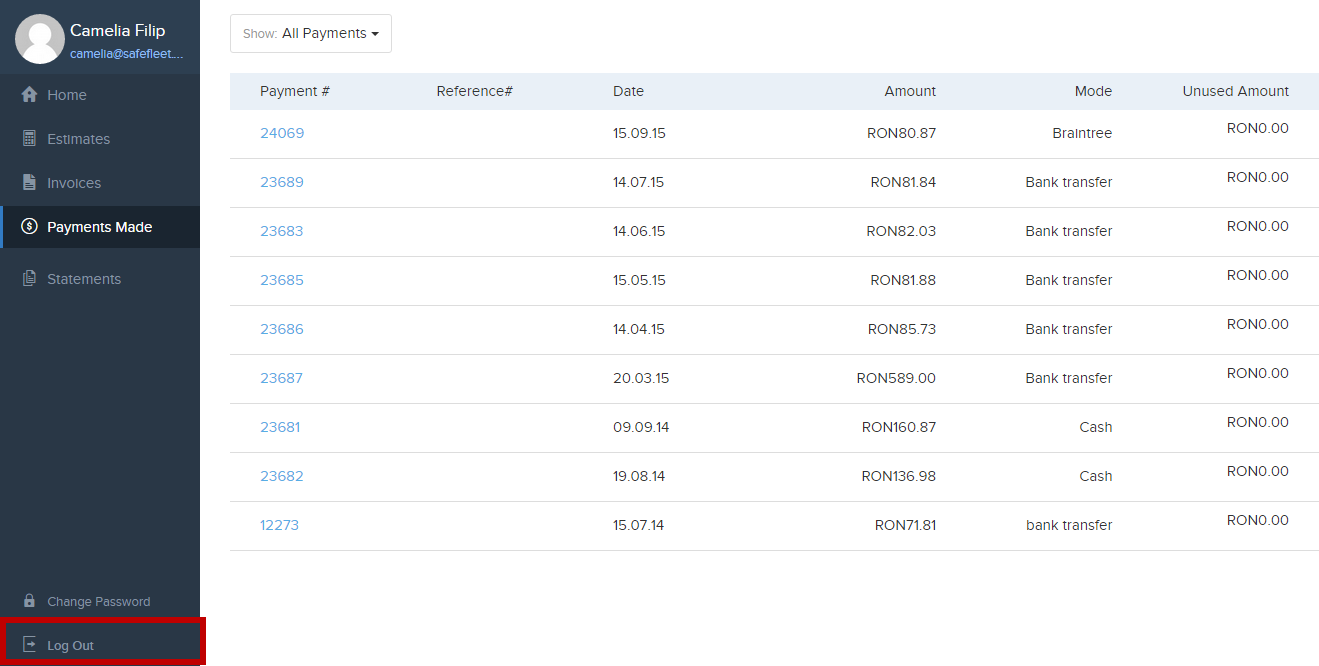The width and height of the screenshot is (1319, 666).
Task: Click the user profile avatar picture
Action: (40, 39)
